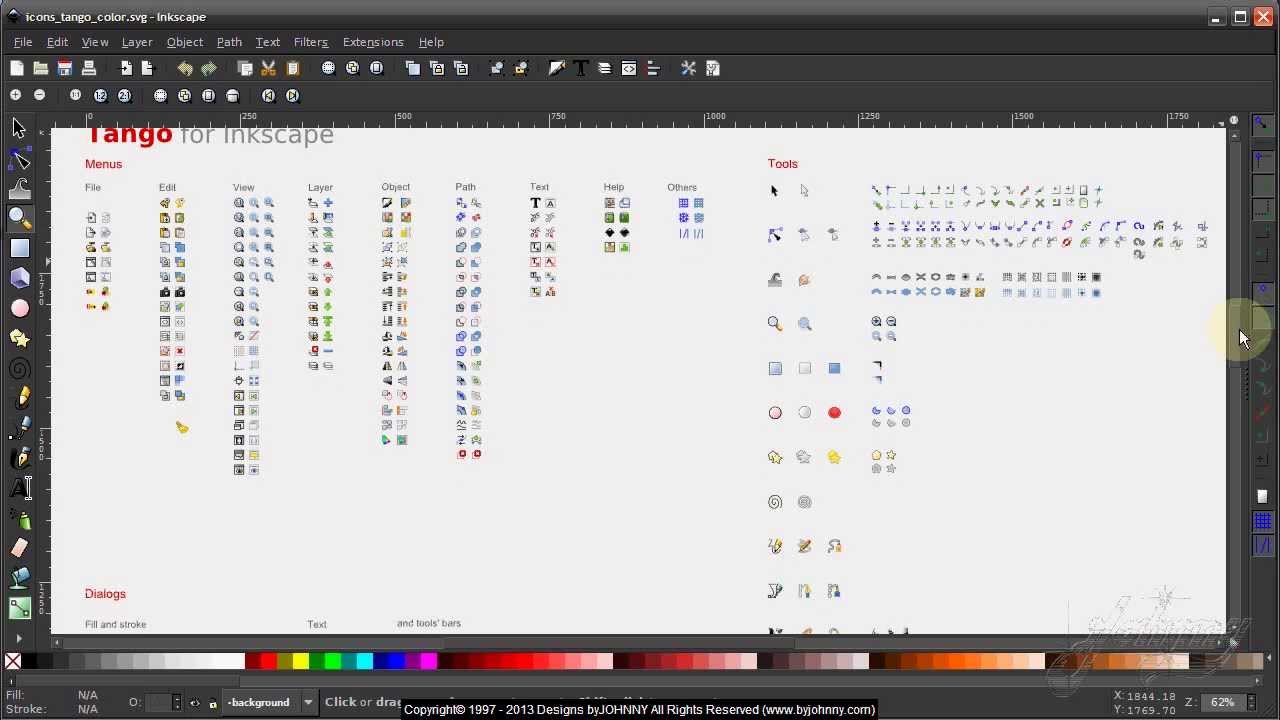The width and height of the screenshot is (1280, 720).
Task: Select the 3D Box tool
Action: click(x=19, y=278)
